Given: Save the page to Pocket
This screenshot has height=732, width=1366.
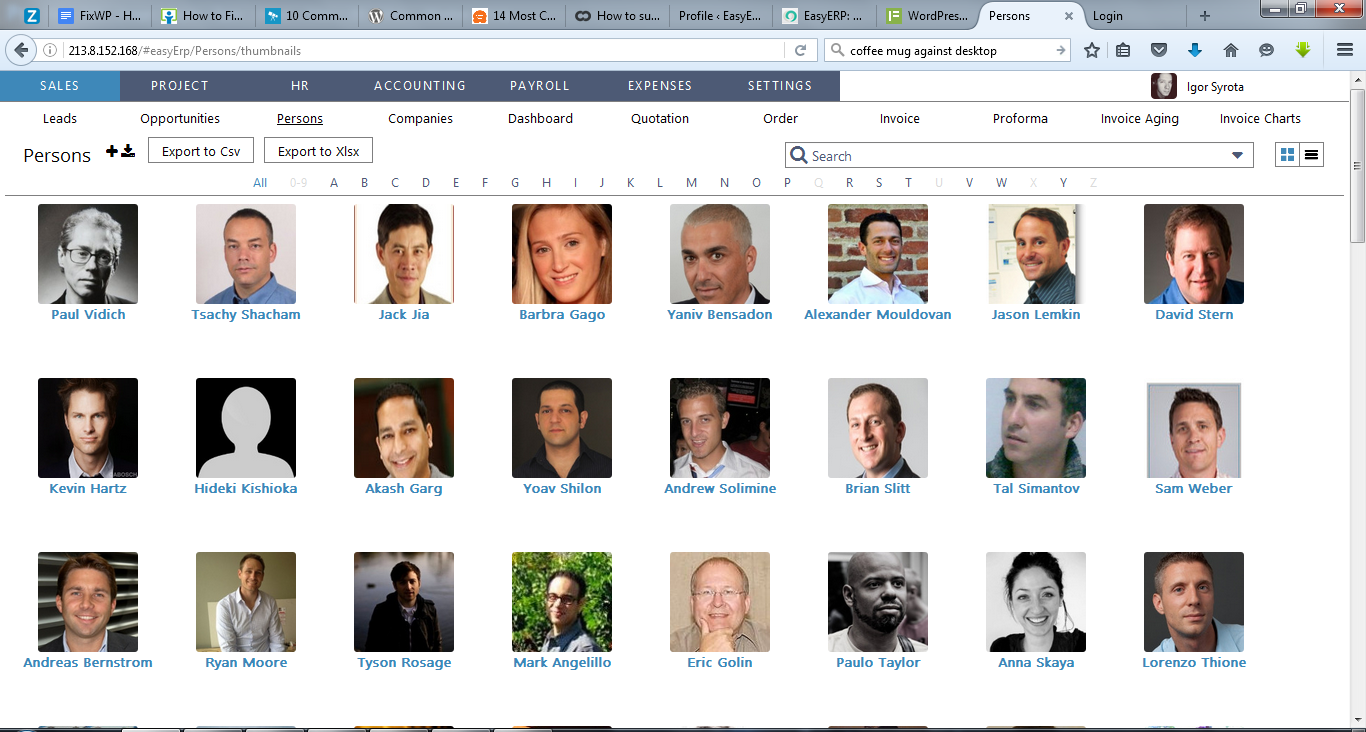Looking at the screenshot, I should [1159, 50].
